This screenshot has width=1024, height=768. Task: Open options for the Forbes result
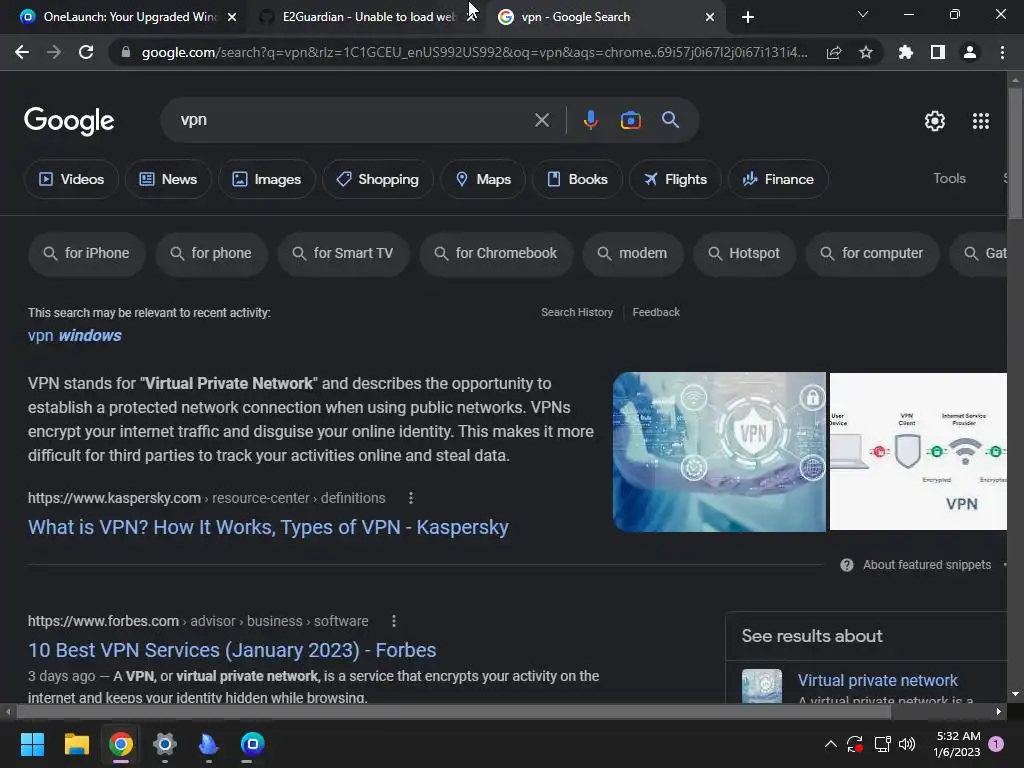[394, 621]
